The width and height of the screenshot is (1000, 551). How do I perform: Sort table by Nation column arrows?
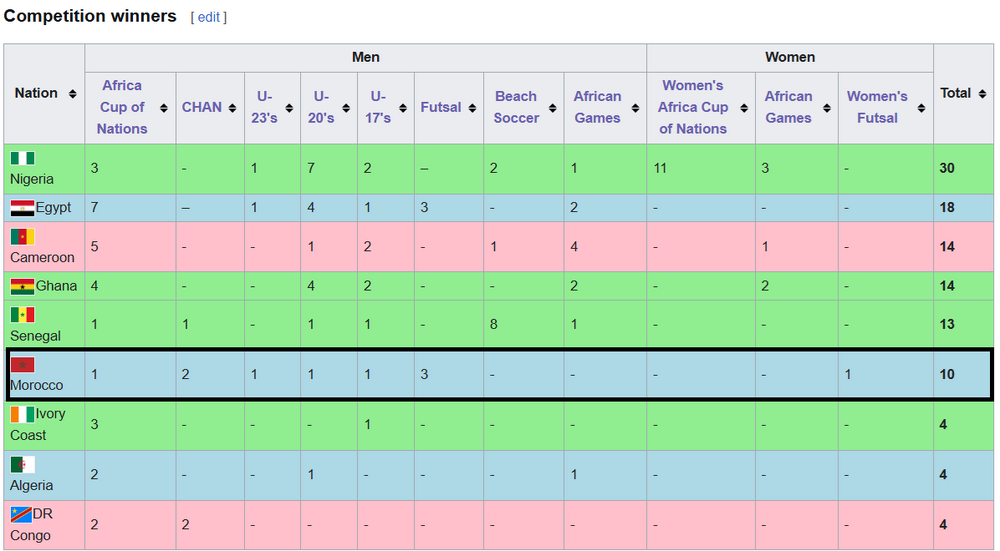[73, 94]
